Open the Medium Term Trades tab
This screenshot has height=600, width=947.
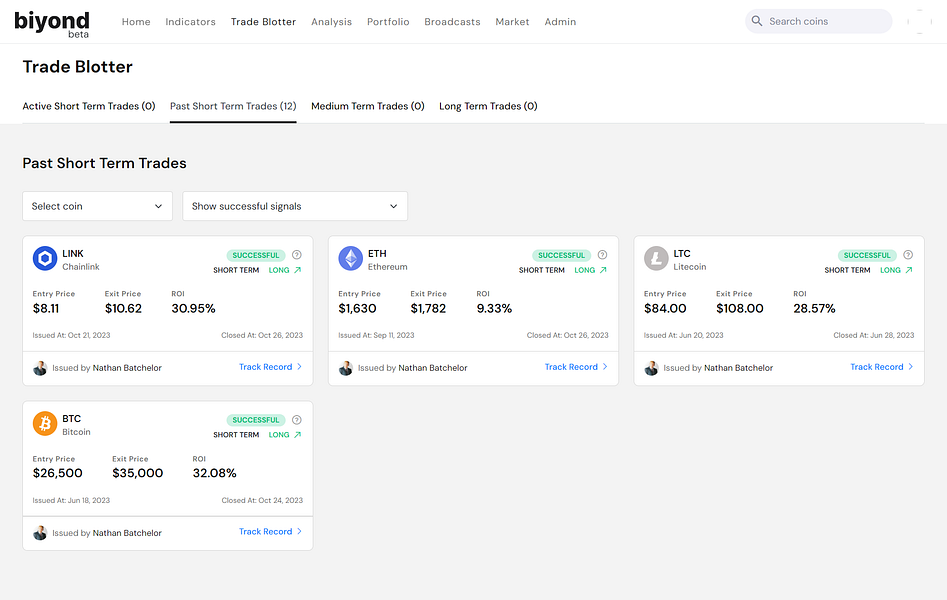click(x=368, y=106)
